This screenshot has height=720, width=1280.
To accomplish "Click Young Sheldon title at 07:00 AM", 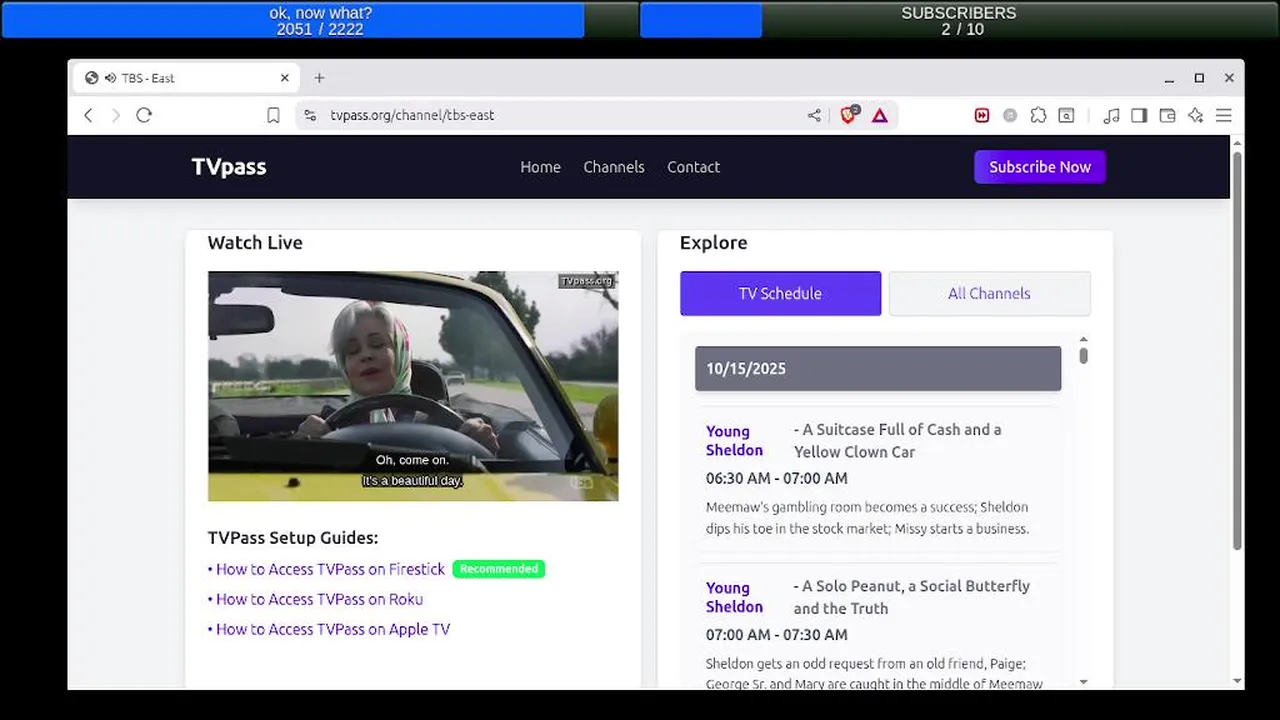I will (x=734, y=597).
